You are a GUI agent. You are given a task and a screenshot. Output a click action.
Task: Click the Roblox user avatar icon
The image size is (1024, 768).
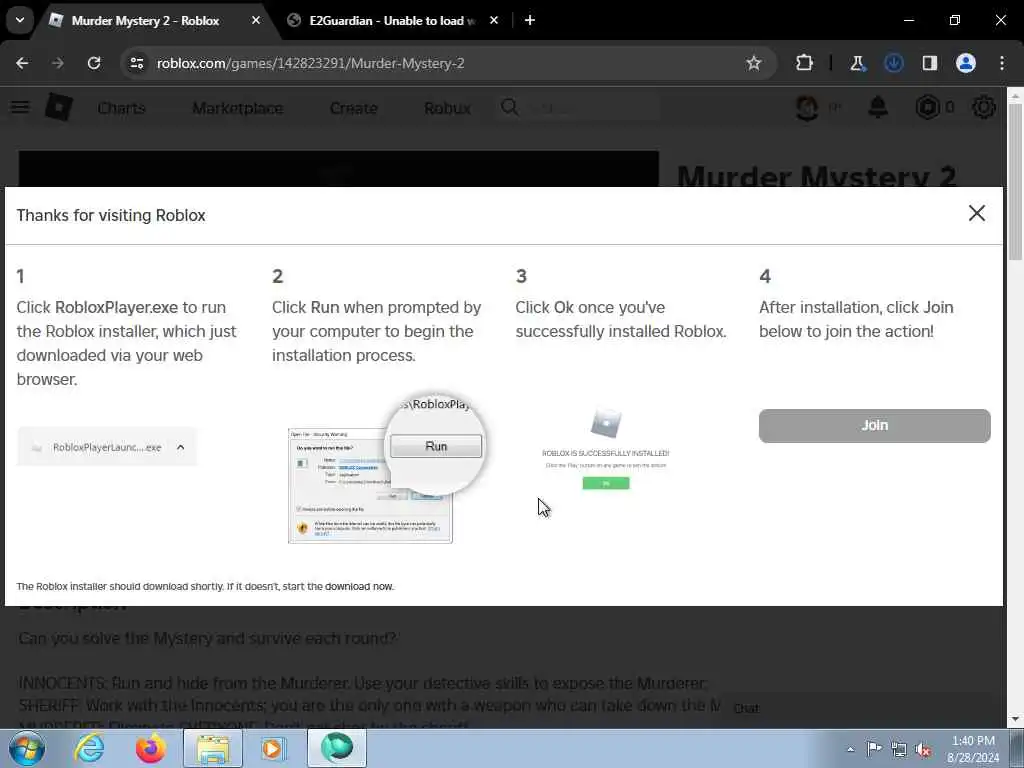pos(807,108)
